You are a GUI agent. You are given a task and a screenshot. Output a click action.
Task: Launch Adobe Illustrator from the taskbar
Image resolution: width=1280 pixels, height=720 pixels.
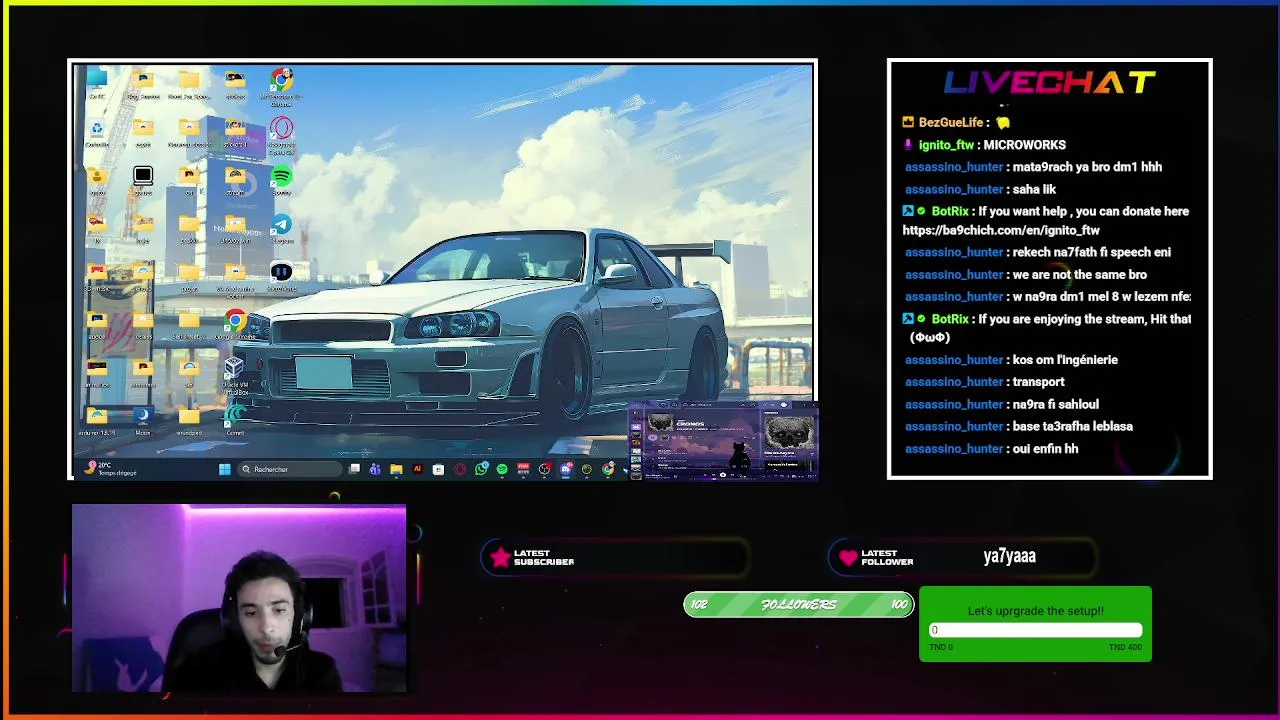click(x=417, y=470)
